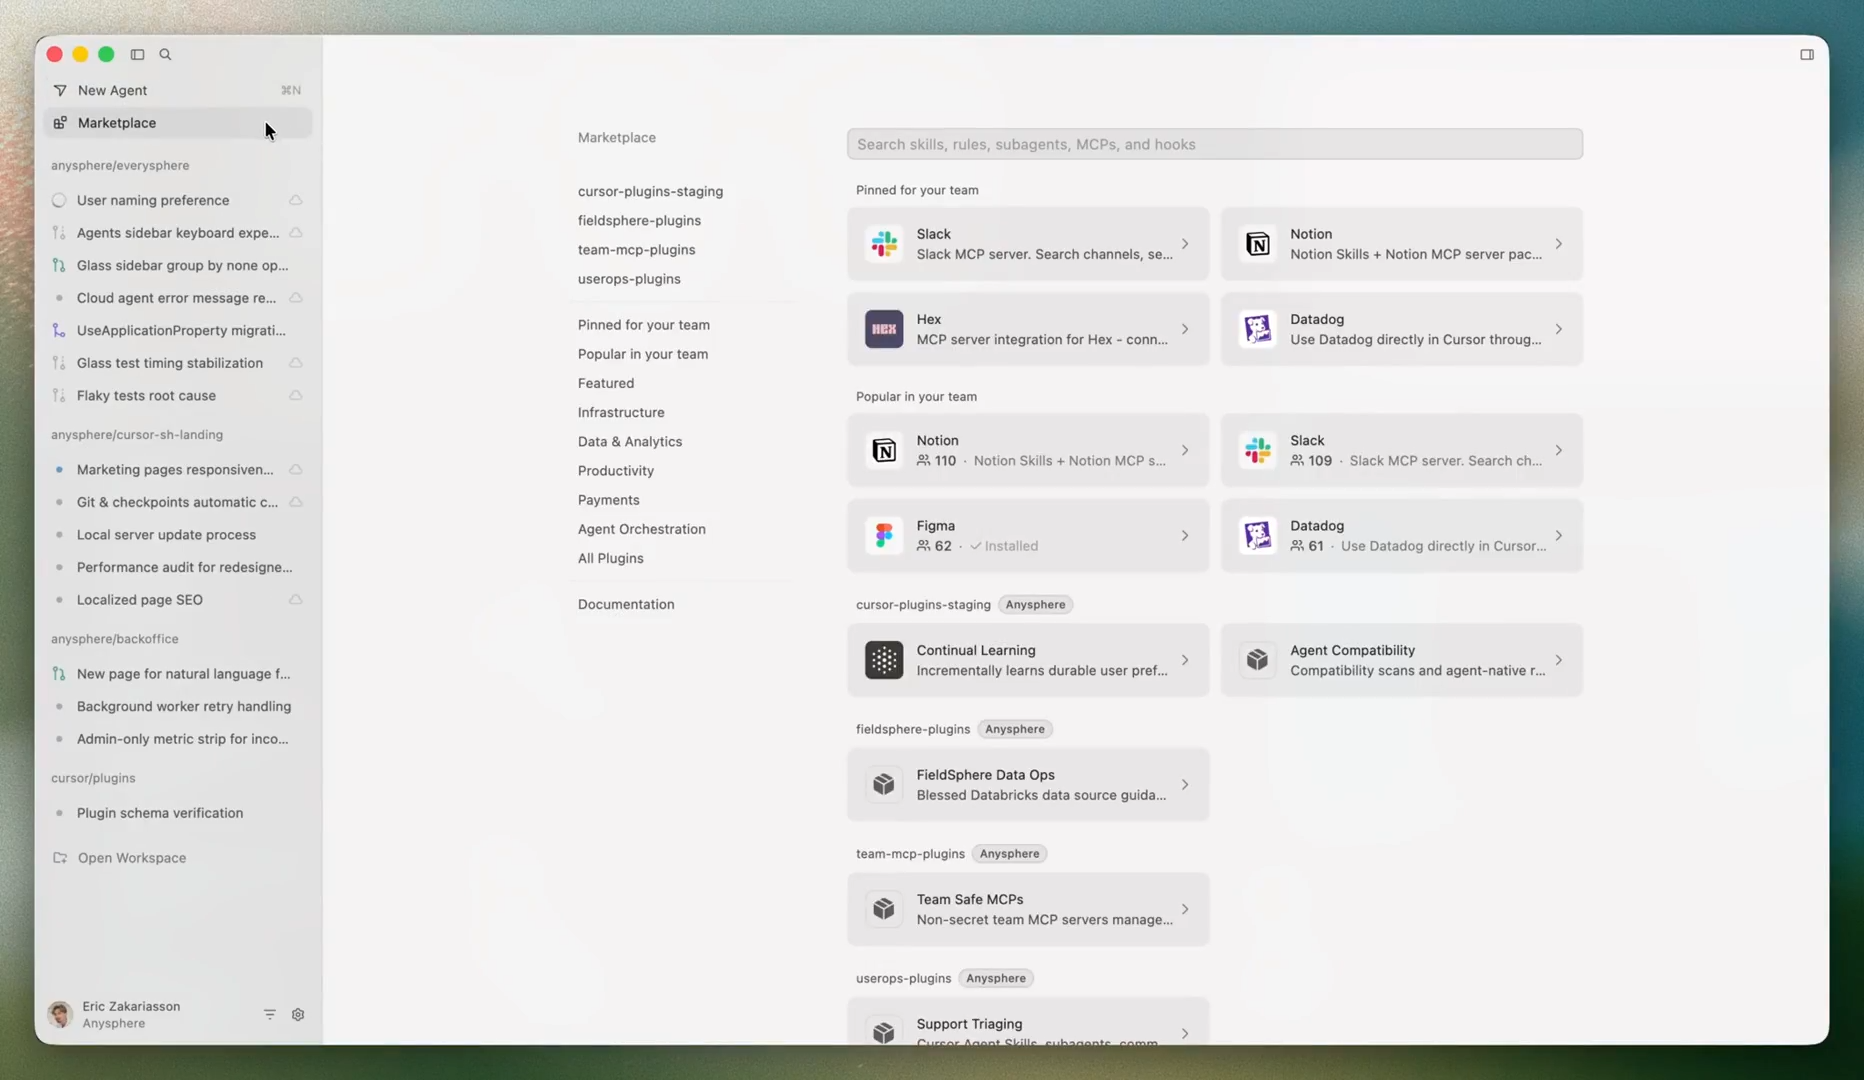Open Background worker retry handling agent
Screen dimensions: 1864x1080
click(178, 706)
